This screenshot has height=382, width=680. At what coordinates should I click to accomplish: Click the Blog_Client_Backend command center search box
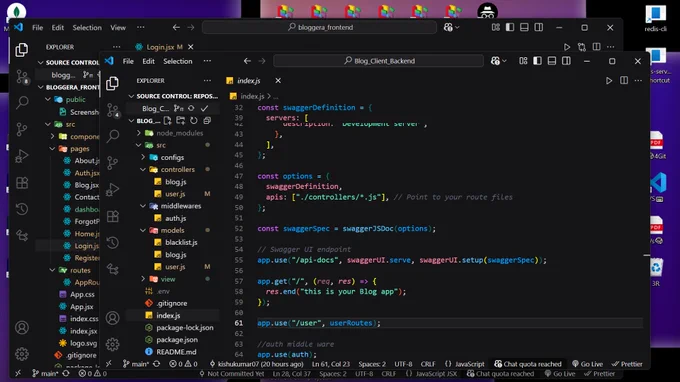[379, 61]
